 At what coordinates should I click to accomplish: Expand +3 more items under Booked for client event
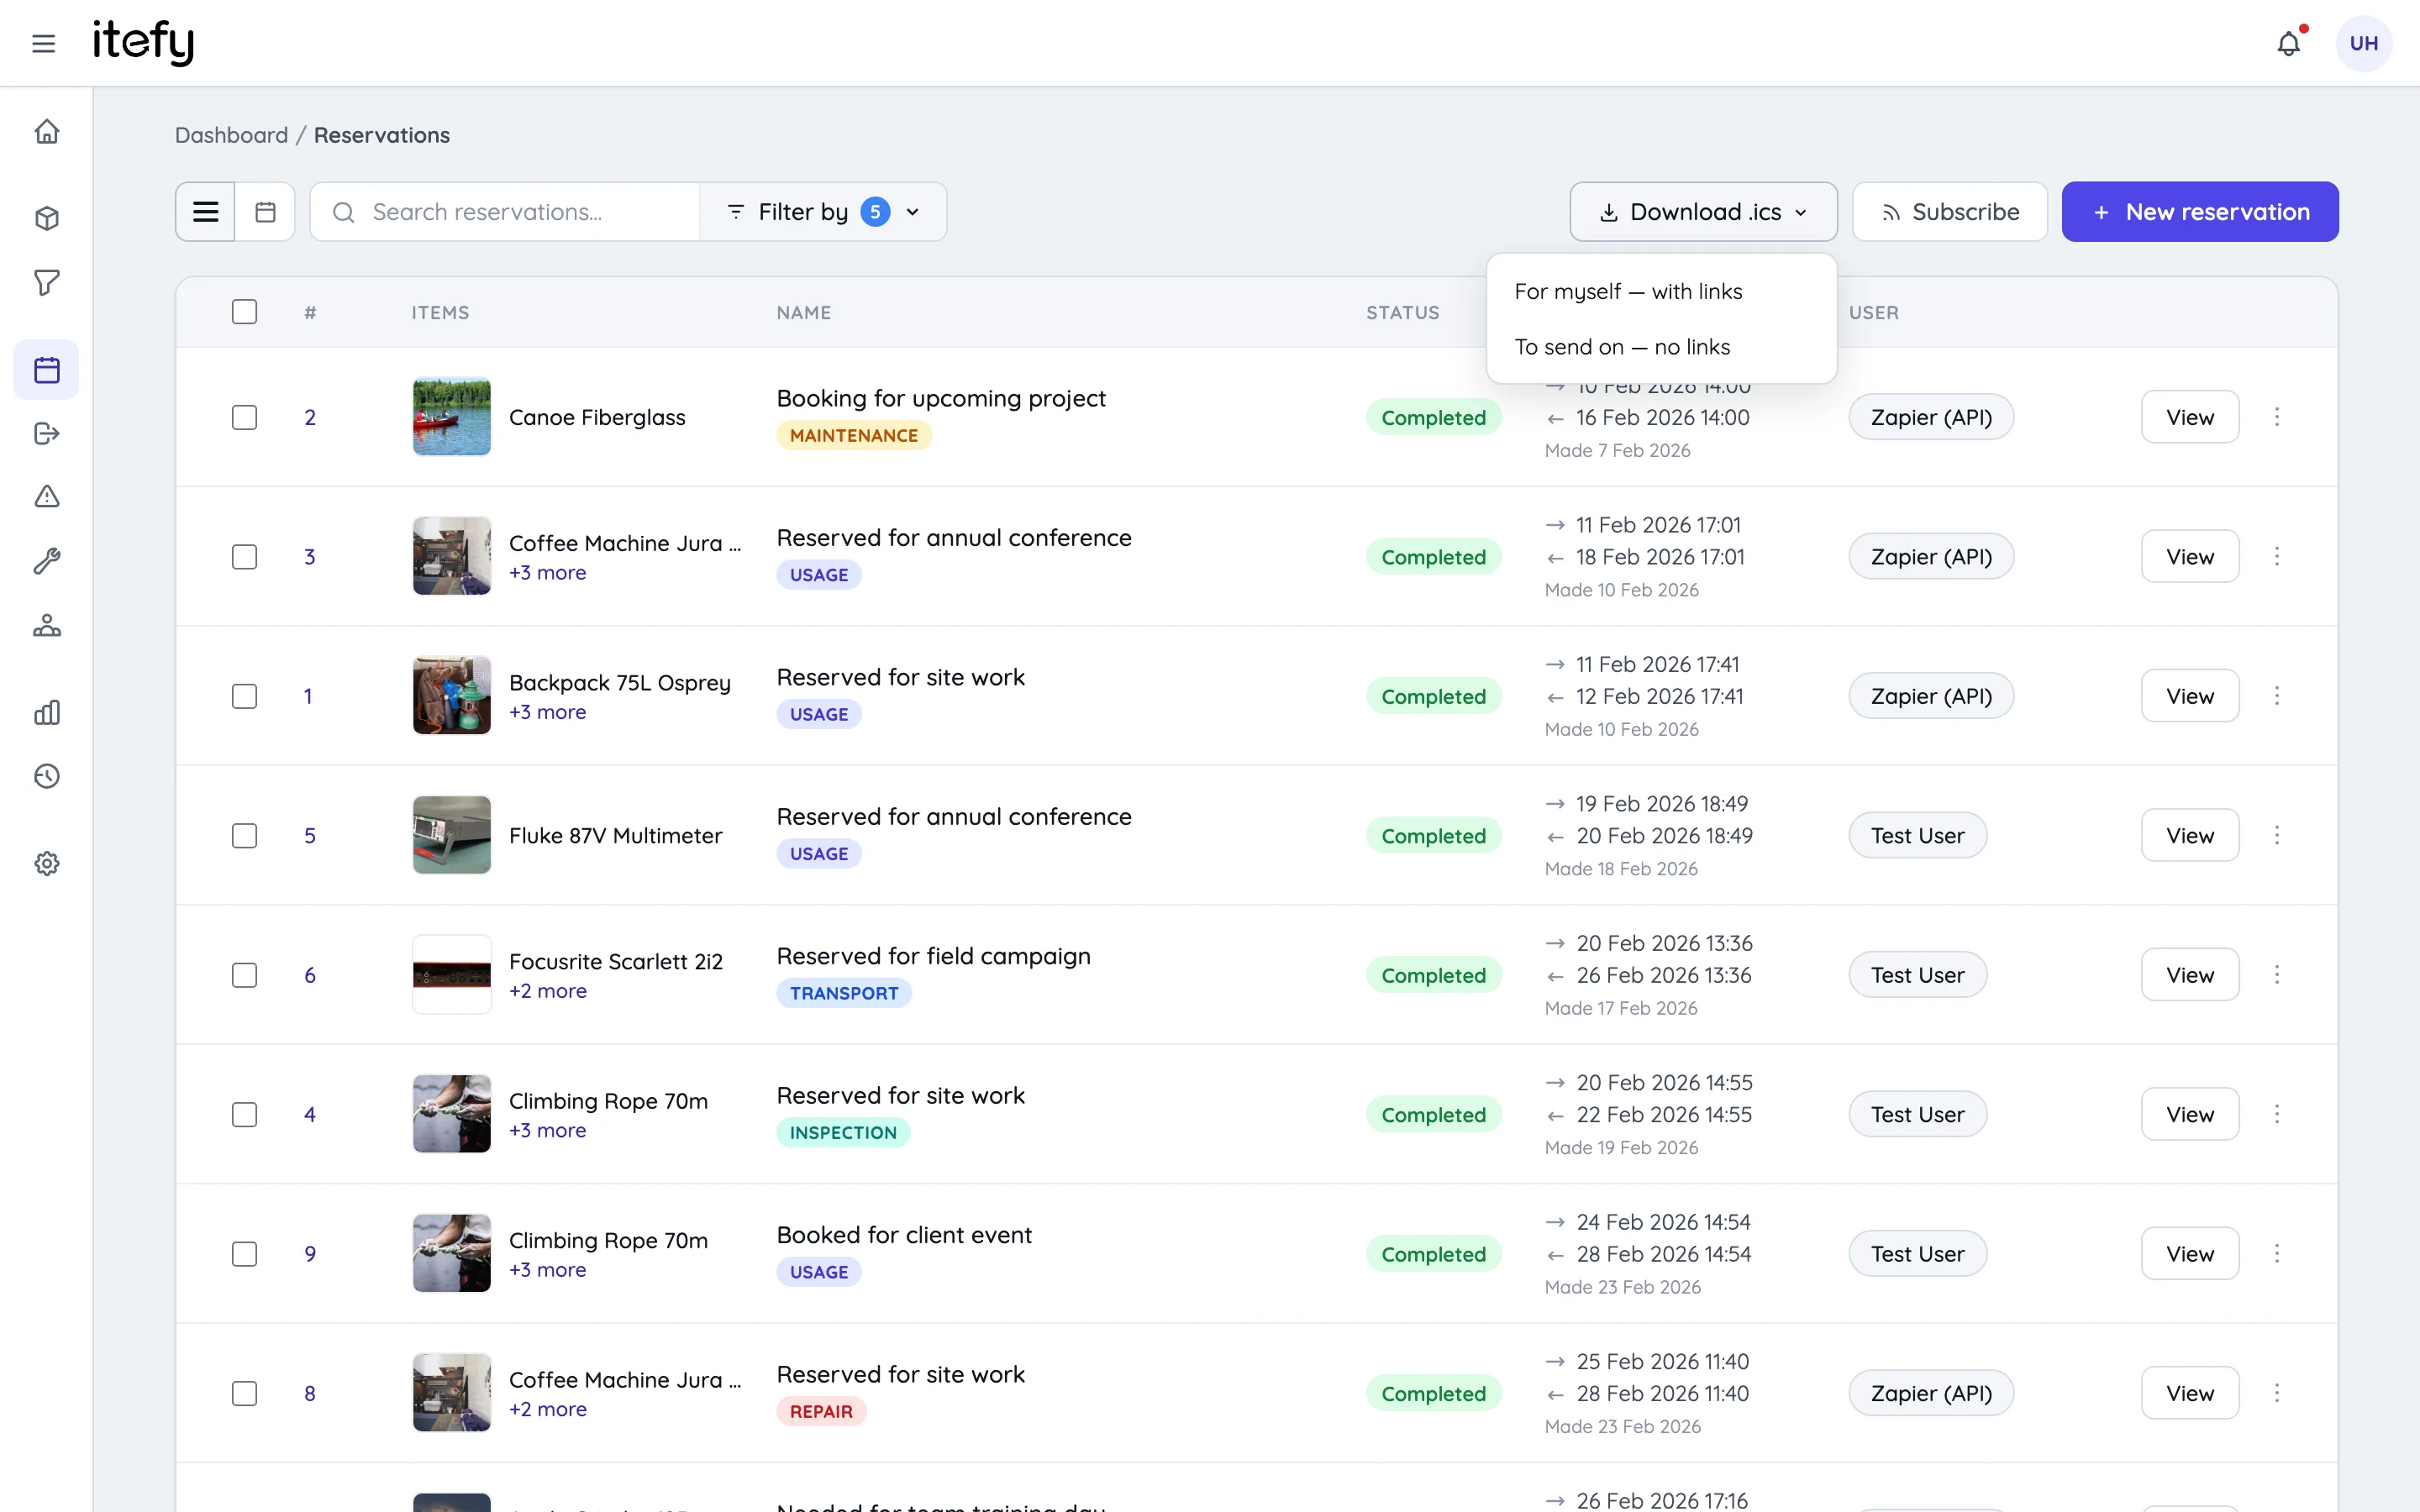coord(547,1270)
